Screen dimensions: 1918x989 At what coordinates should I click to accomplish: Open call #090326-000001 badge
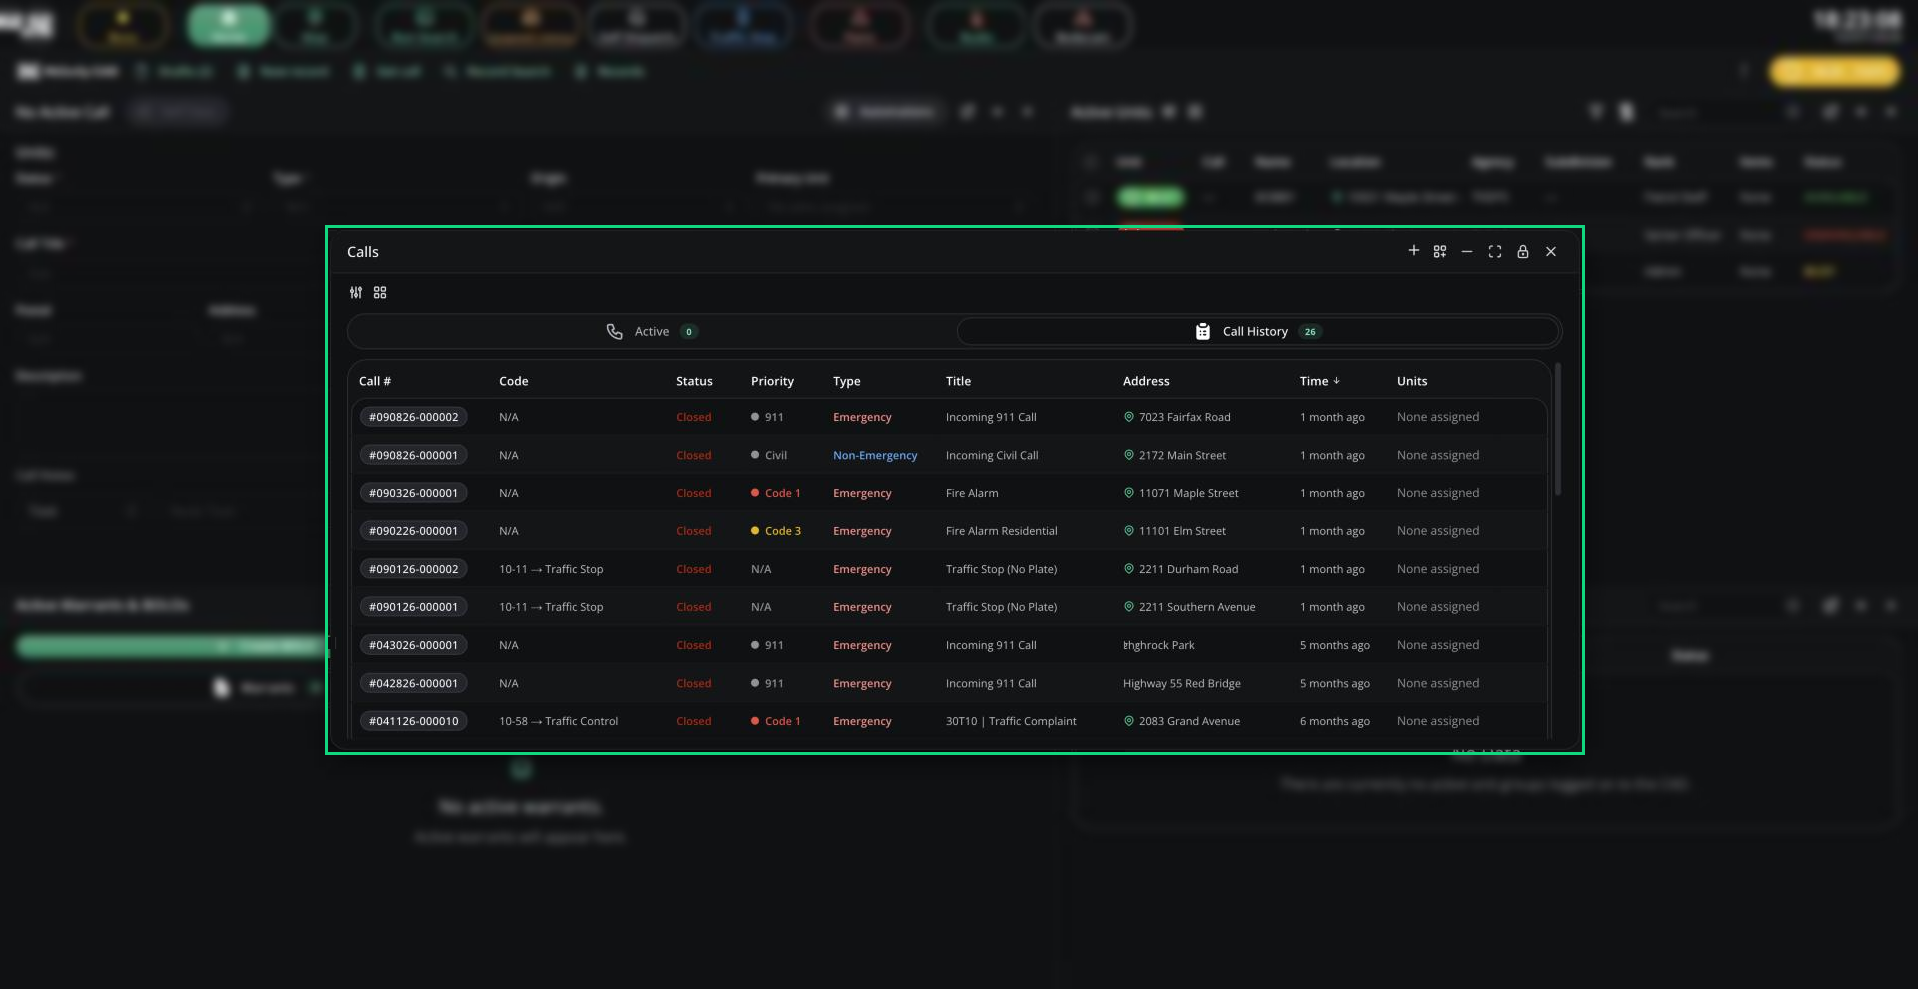[x=413, y=493]
